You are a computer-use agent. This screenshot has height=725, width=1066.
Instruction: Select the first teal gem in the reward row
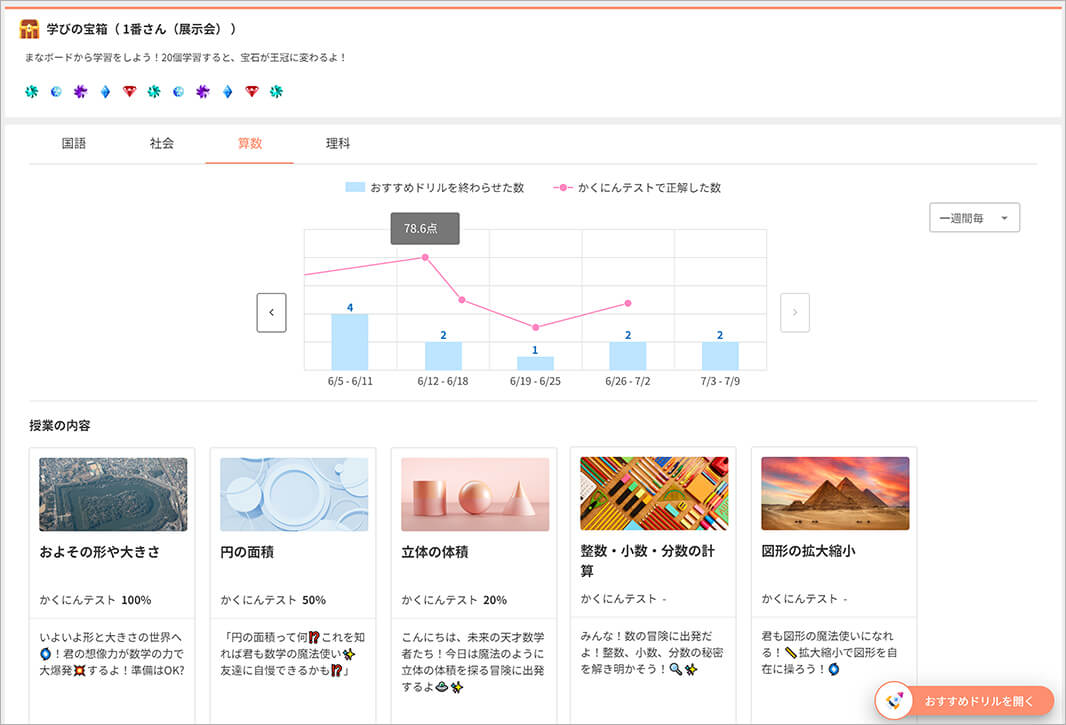coord(31,90)
